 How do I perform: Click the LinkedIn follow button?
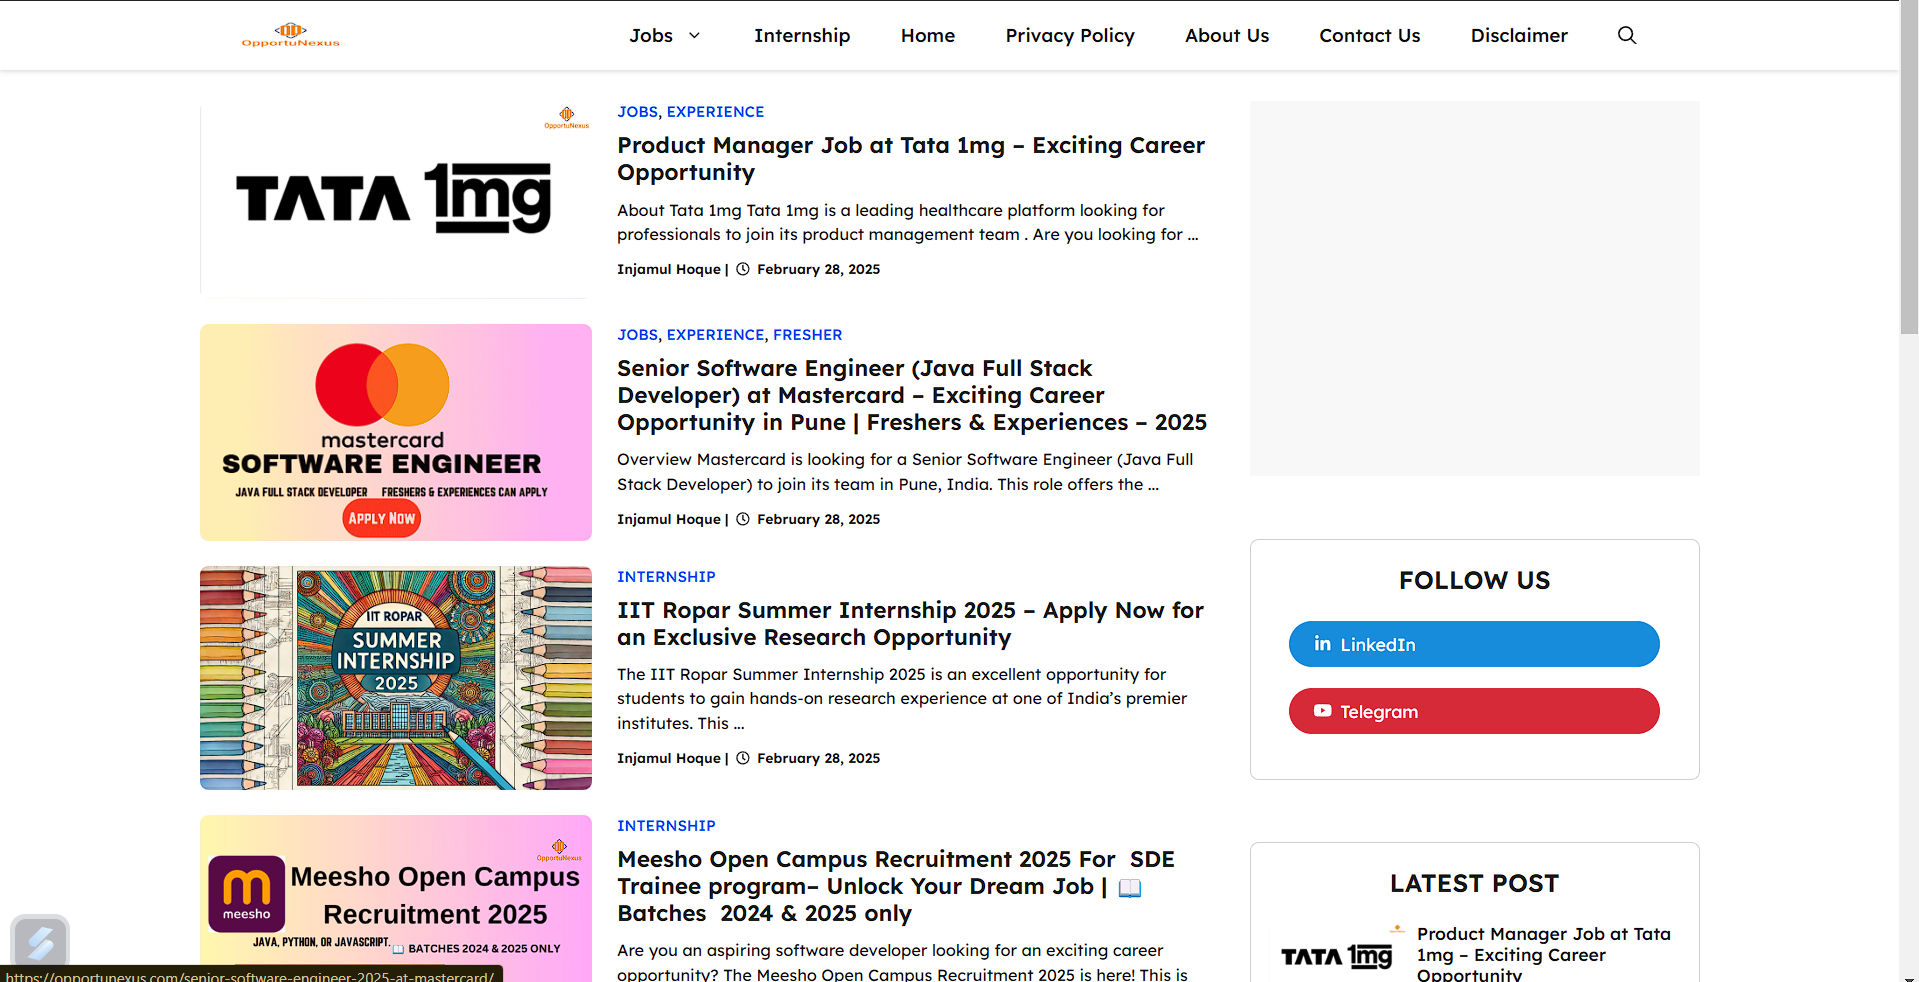tap(1474, 644)
